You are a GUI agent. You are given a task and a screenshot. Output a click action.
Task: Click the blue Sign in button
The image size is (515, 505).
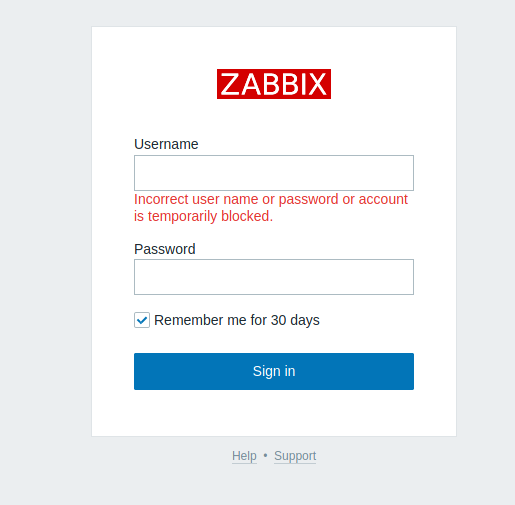tap(274, 371)
